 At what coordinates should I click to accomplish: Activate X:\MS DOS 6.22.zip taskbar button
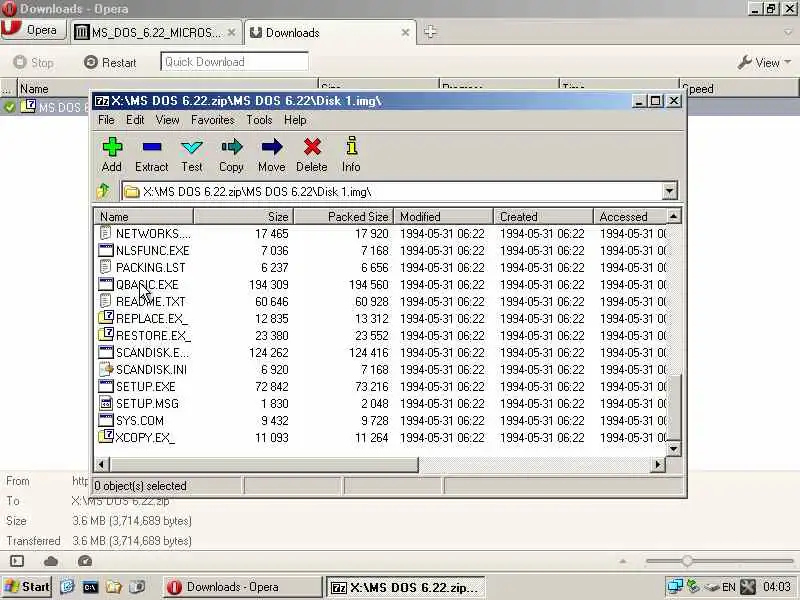coord(405,587)
